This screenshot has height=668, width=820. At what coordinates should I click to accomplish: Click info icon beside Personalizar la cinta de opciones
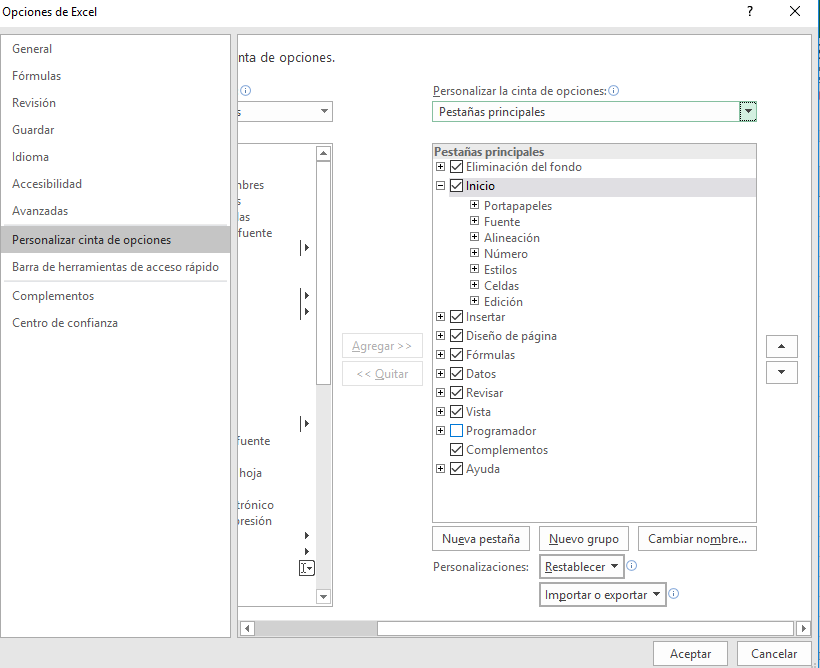(x=614, y=90)
